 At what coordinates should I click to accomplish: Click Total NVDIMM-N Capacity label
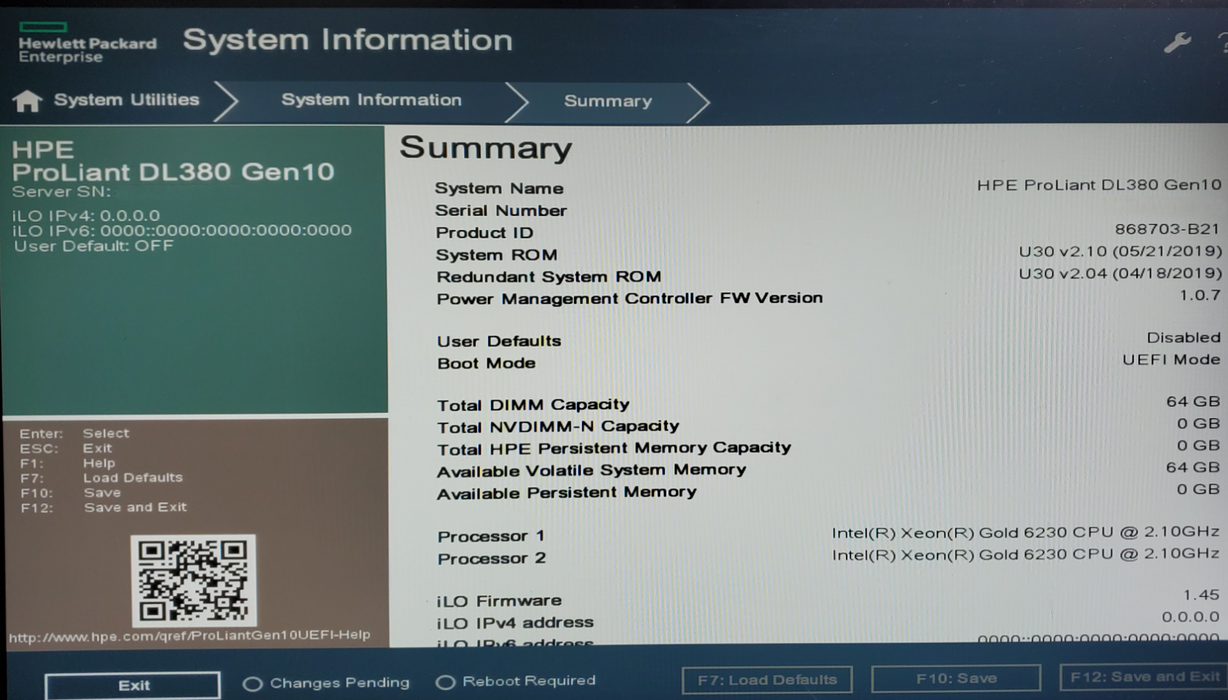(558, 426)
